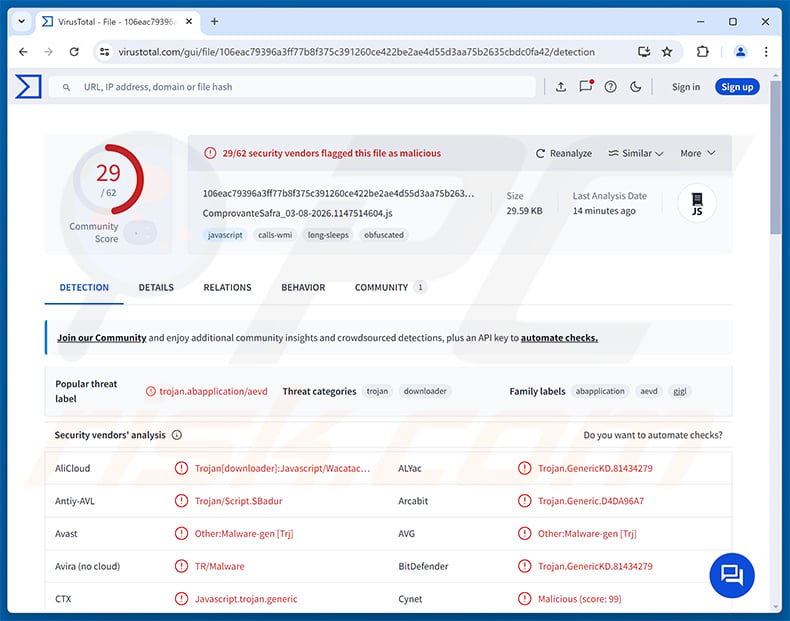Select the VirusTotal browser tab
Viewport: 790px width, 621px height.
(117, 22)
